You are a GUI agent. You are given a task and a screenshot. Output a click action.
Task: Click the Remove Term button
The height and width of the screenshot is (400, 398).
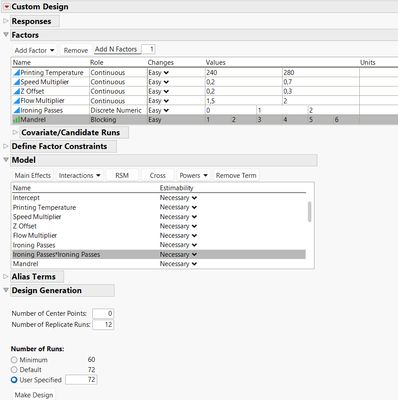pyautogui.click(x=236, y=175)
